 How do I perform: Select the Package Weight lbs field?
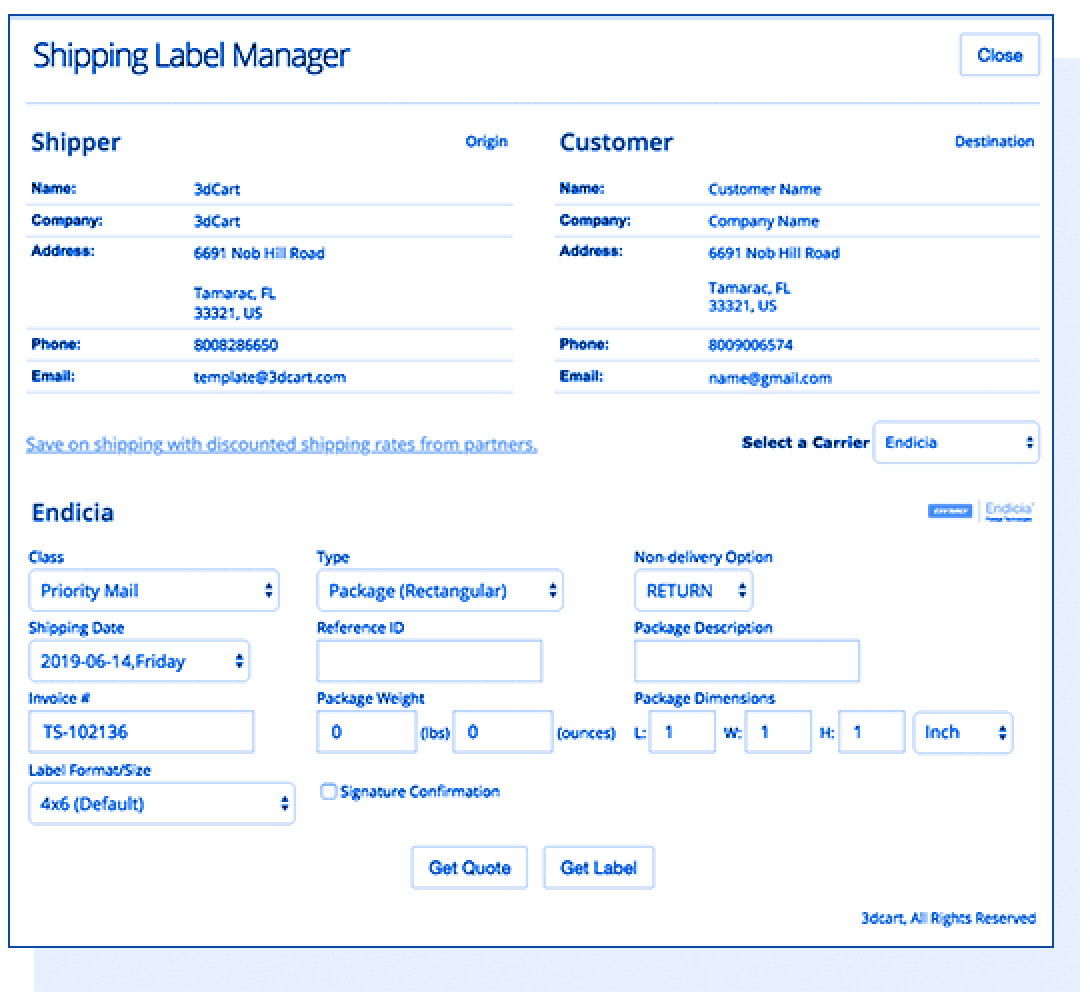[x=366, y=732]
